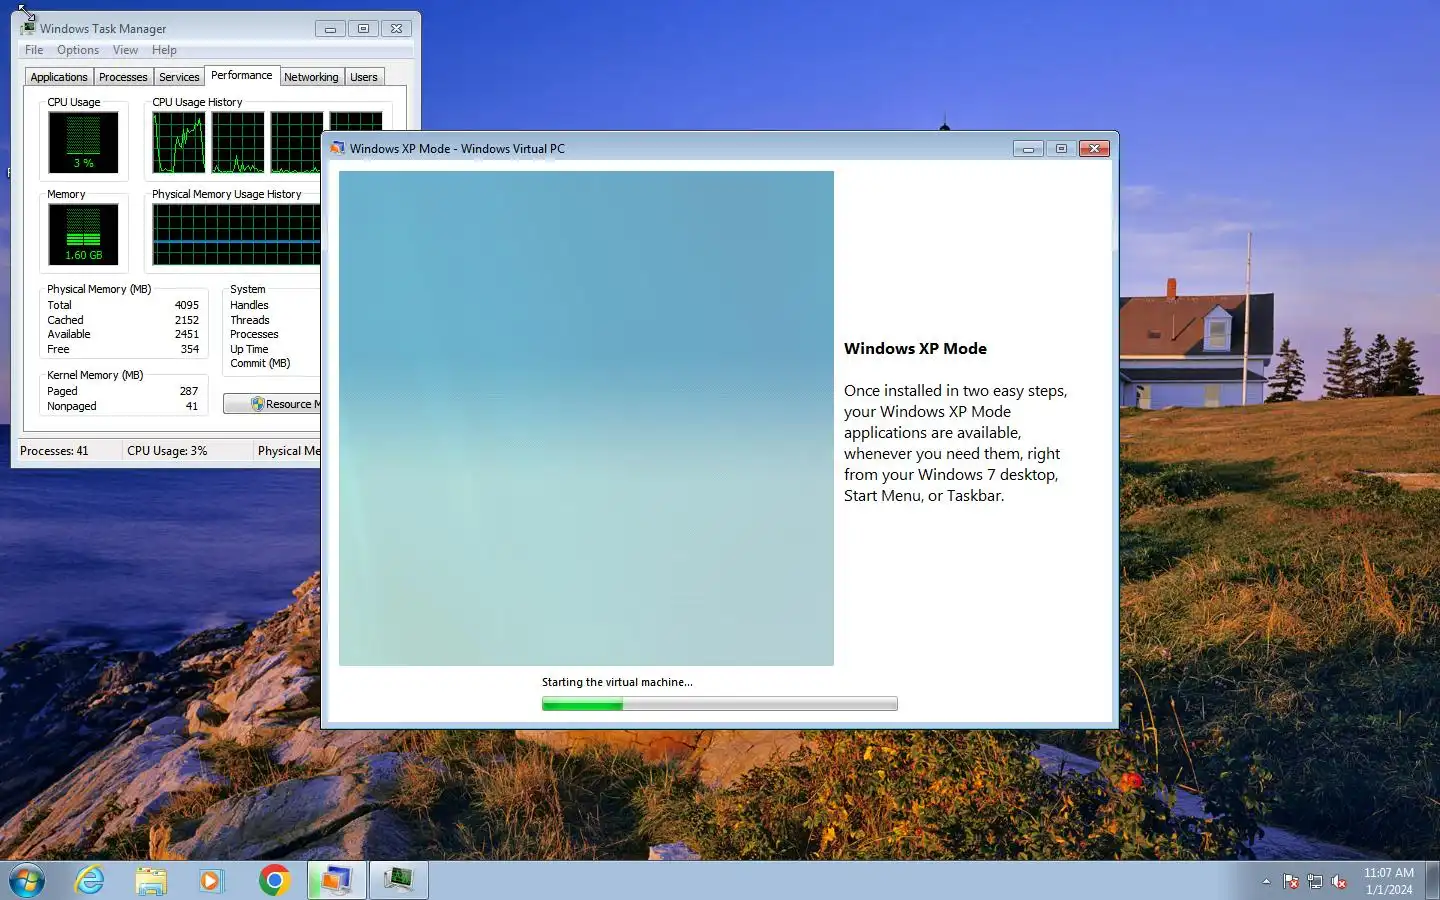Open Action Center flag tray icon

click(x=1291, y=881)
